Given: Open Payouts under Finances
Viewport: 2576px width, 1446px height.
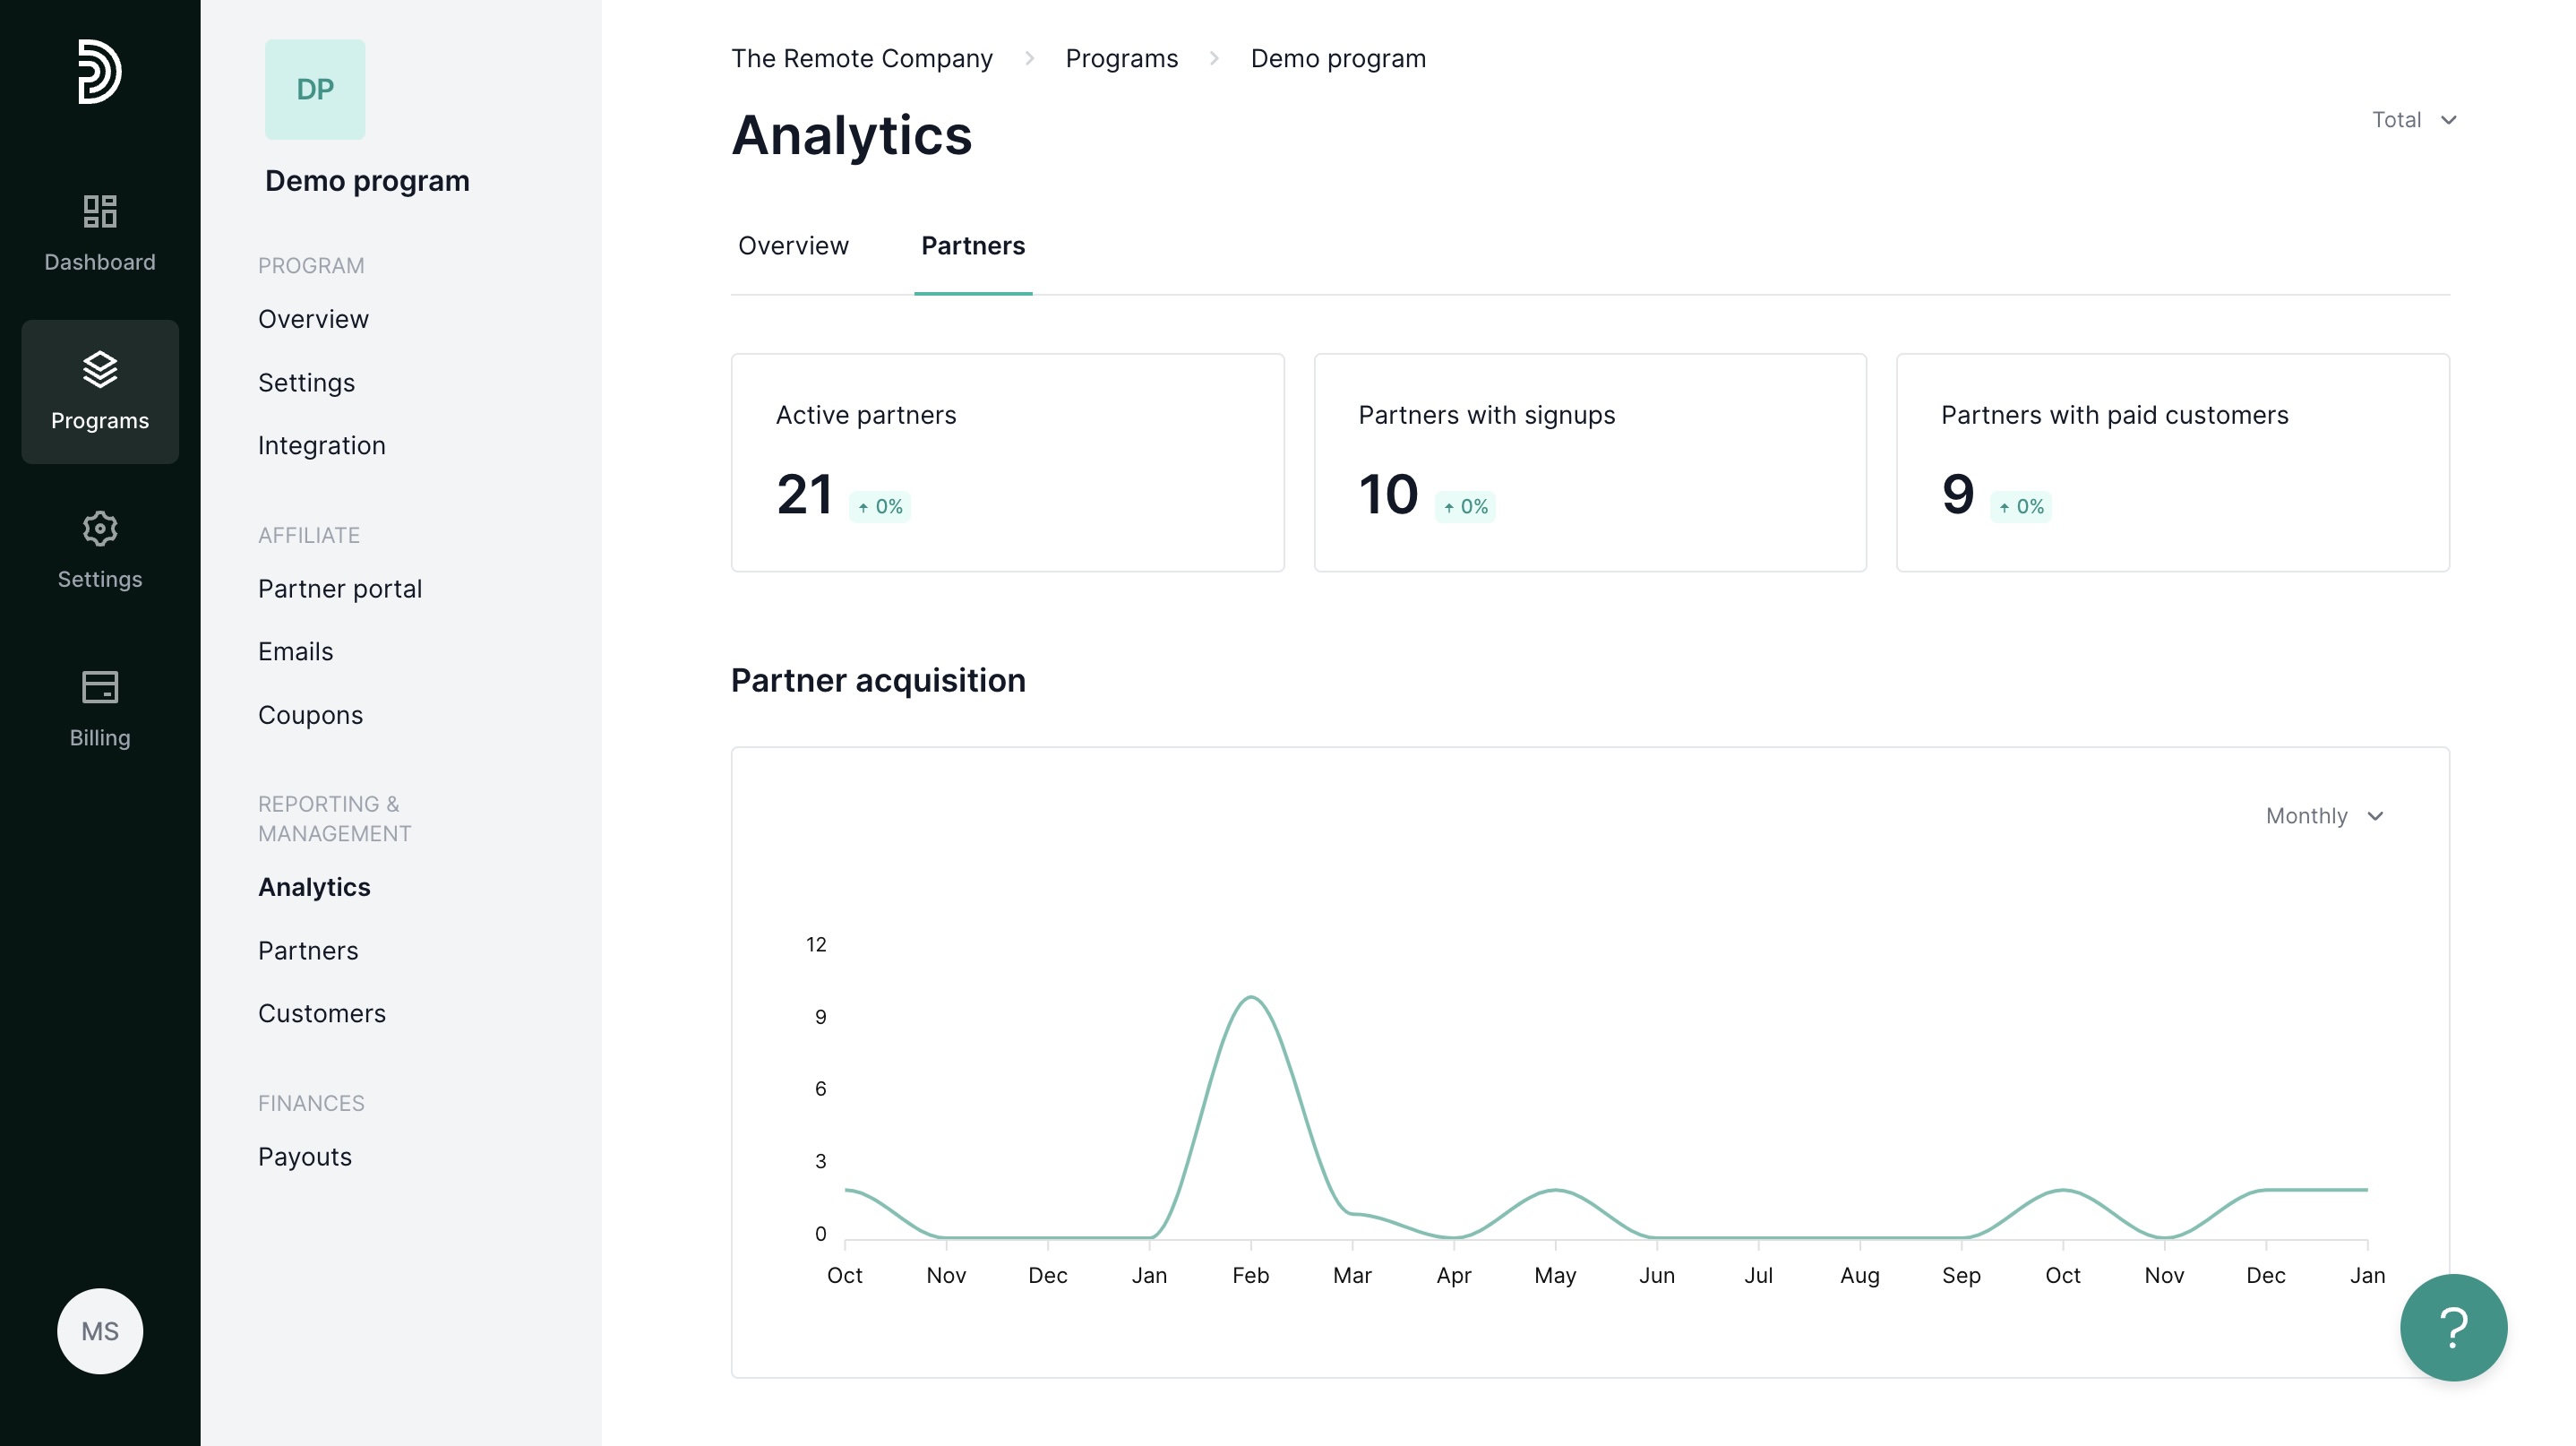Looking at the screenshot, I should tap(305, 1157).
